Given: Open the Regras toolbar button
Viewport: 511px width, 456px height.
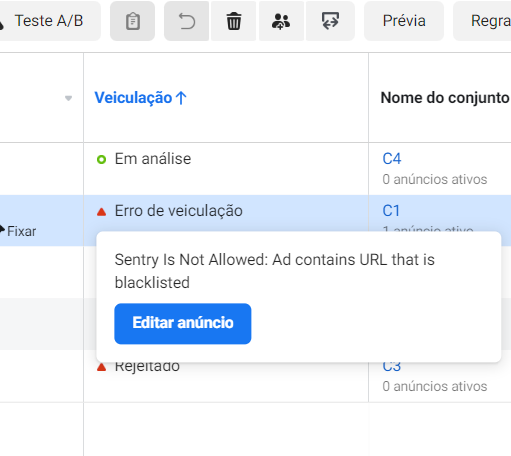Looking at the screenshot, I should click(x=482, y=21).
